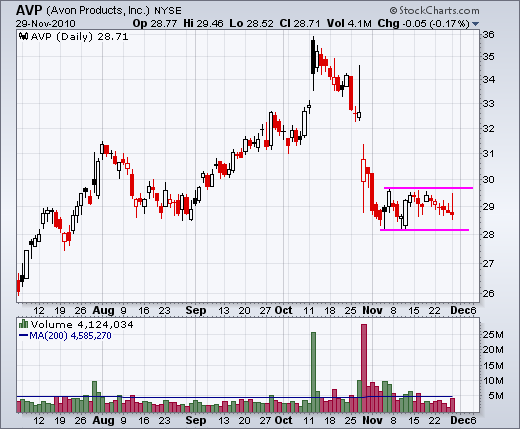
Task: Click the Oct label on price chart axis
Action: (x=283, y=310)
